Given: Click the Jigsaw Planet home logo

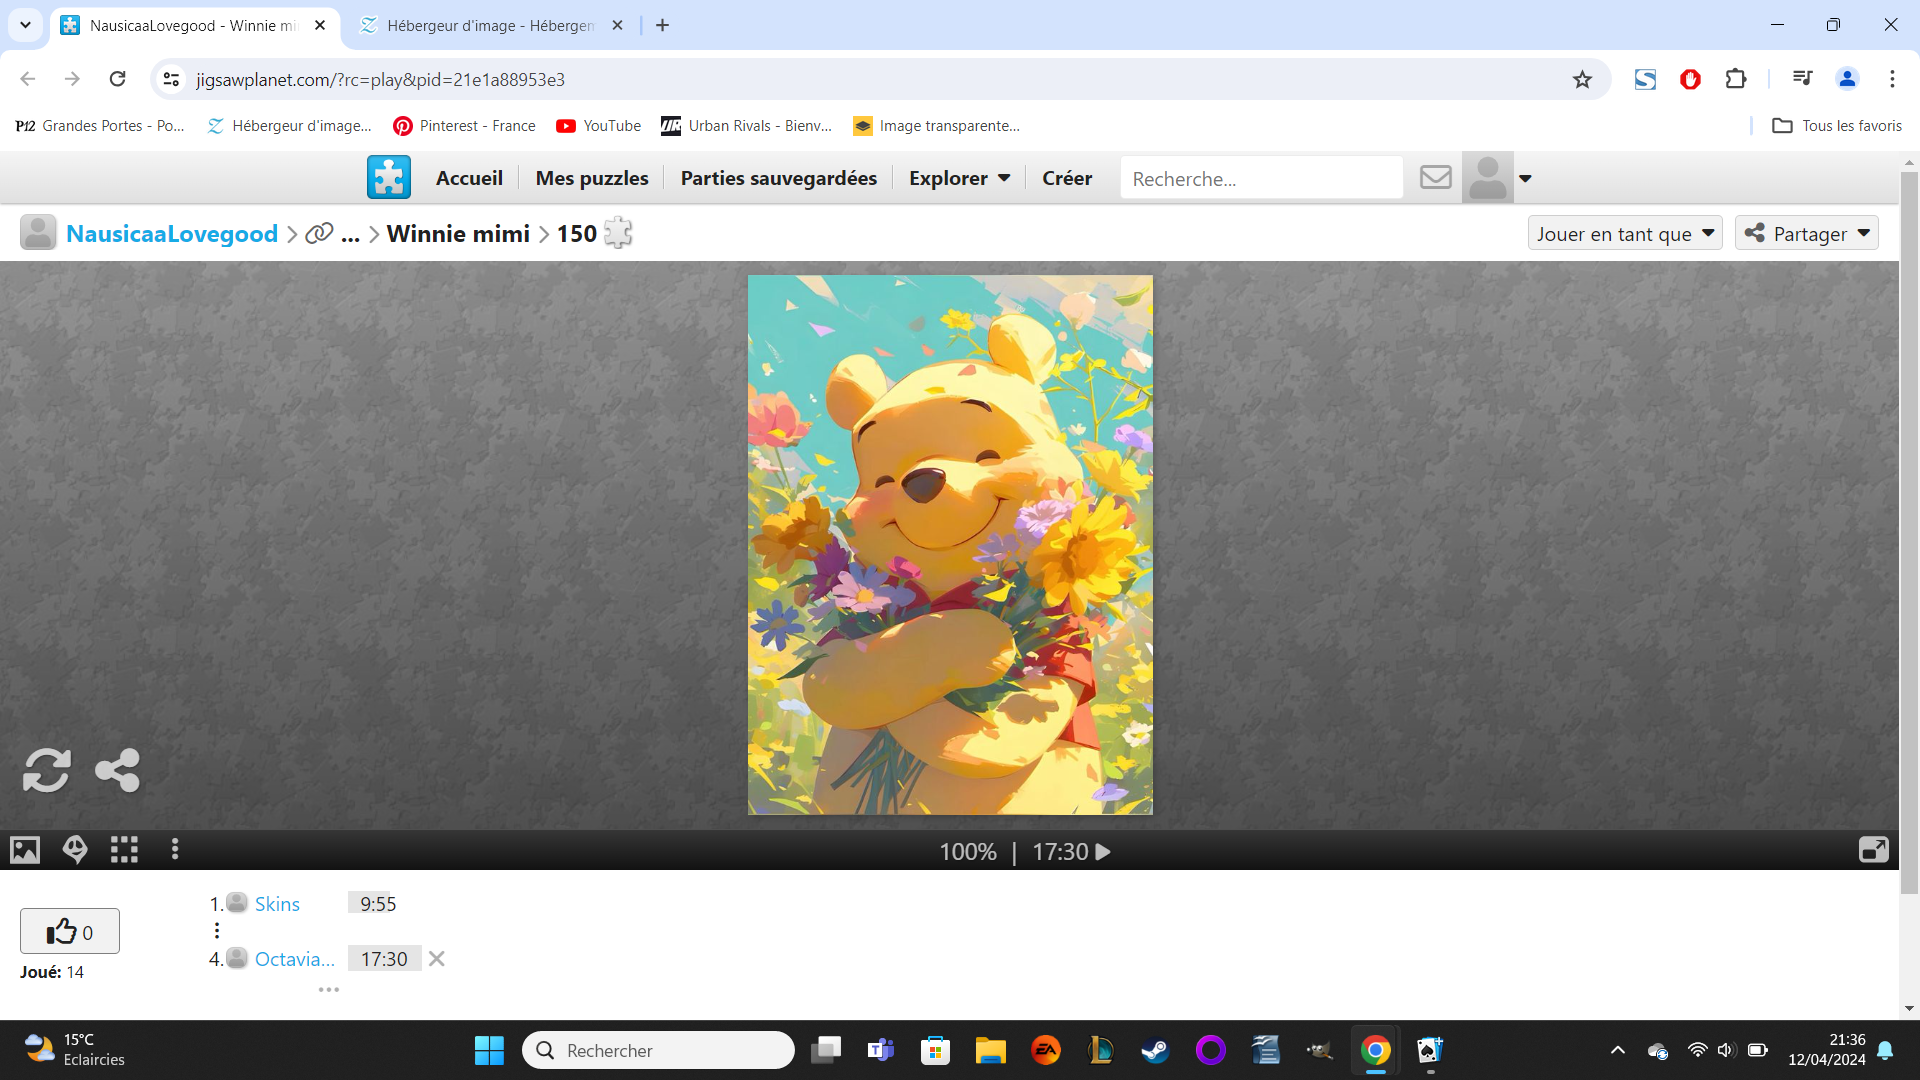Looking at the screenshot, I should pos(389,178).
